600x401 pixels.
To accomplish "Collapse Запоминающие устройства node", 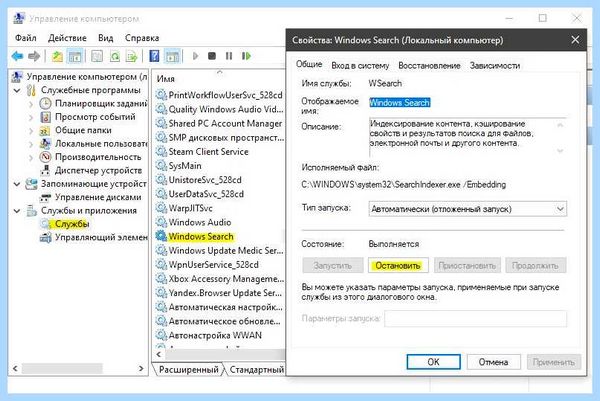I will (x=17, y=184).
